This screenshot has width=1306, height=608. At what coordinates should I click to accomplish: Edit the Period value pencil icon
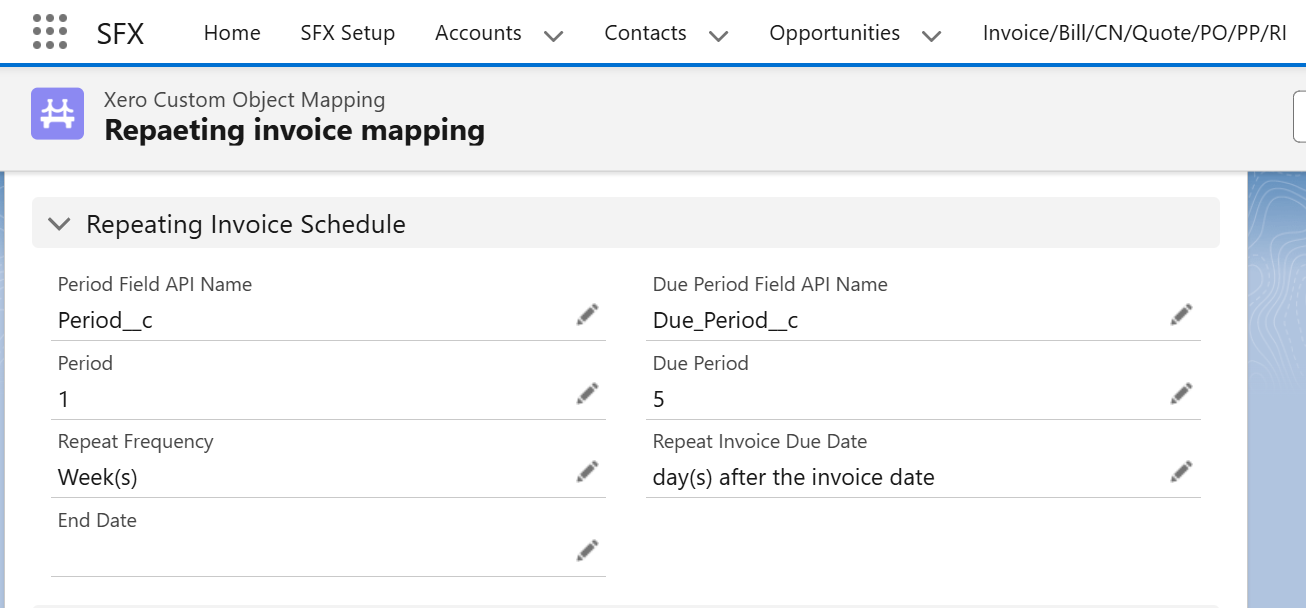tap(587, 394)
